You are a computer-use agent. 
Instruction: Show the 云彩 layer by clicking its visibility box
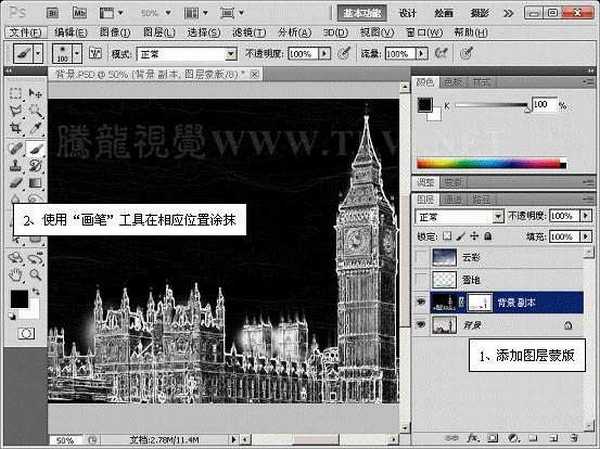click(421, 256)
